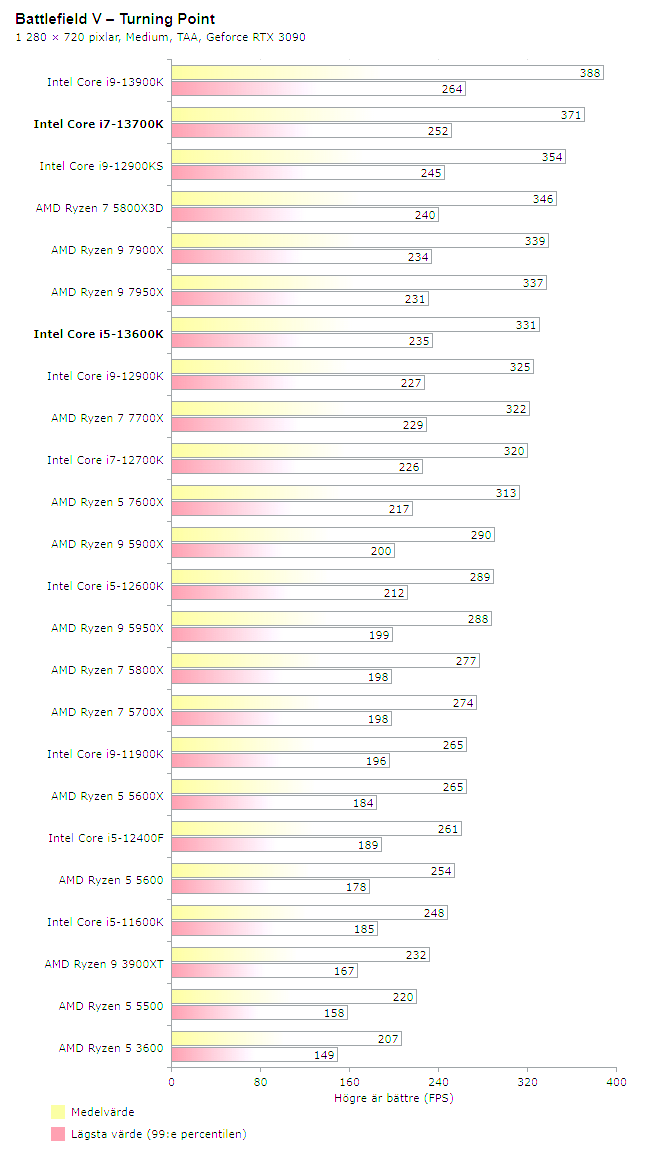Click the resolution and settings subtitle text
Screen dimensions: 665x1155
[x=160, y=38]
